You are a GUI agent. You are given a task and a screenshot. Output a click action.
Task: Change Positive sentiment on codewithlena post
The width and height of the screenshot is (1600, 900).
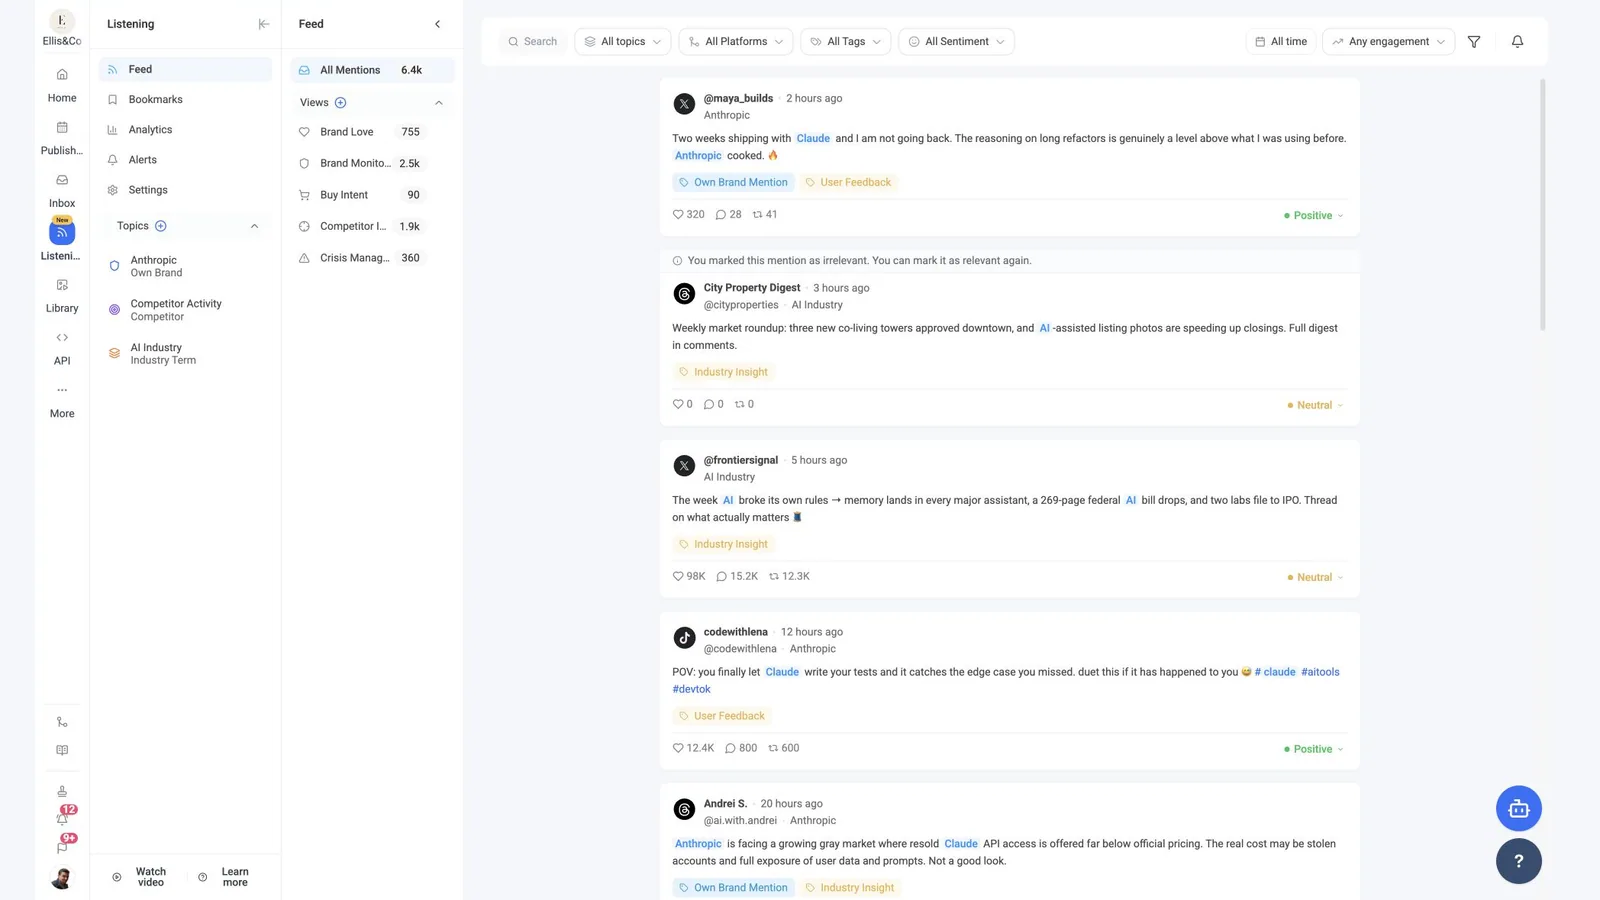point(1314,750)
